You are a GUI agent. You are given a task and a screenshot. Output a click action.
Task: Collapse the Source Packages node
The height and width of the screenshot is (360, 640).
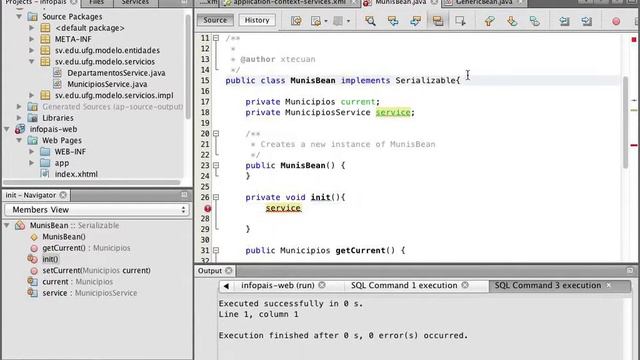[x=19, y=17]
